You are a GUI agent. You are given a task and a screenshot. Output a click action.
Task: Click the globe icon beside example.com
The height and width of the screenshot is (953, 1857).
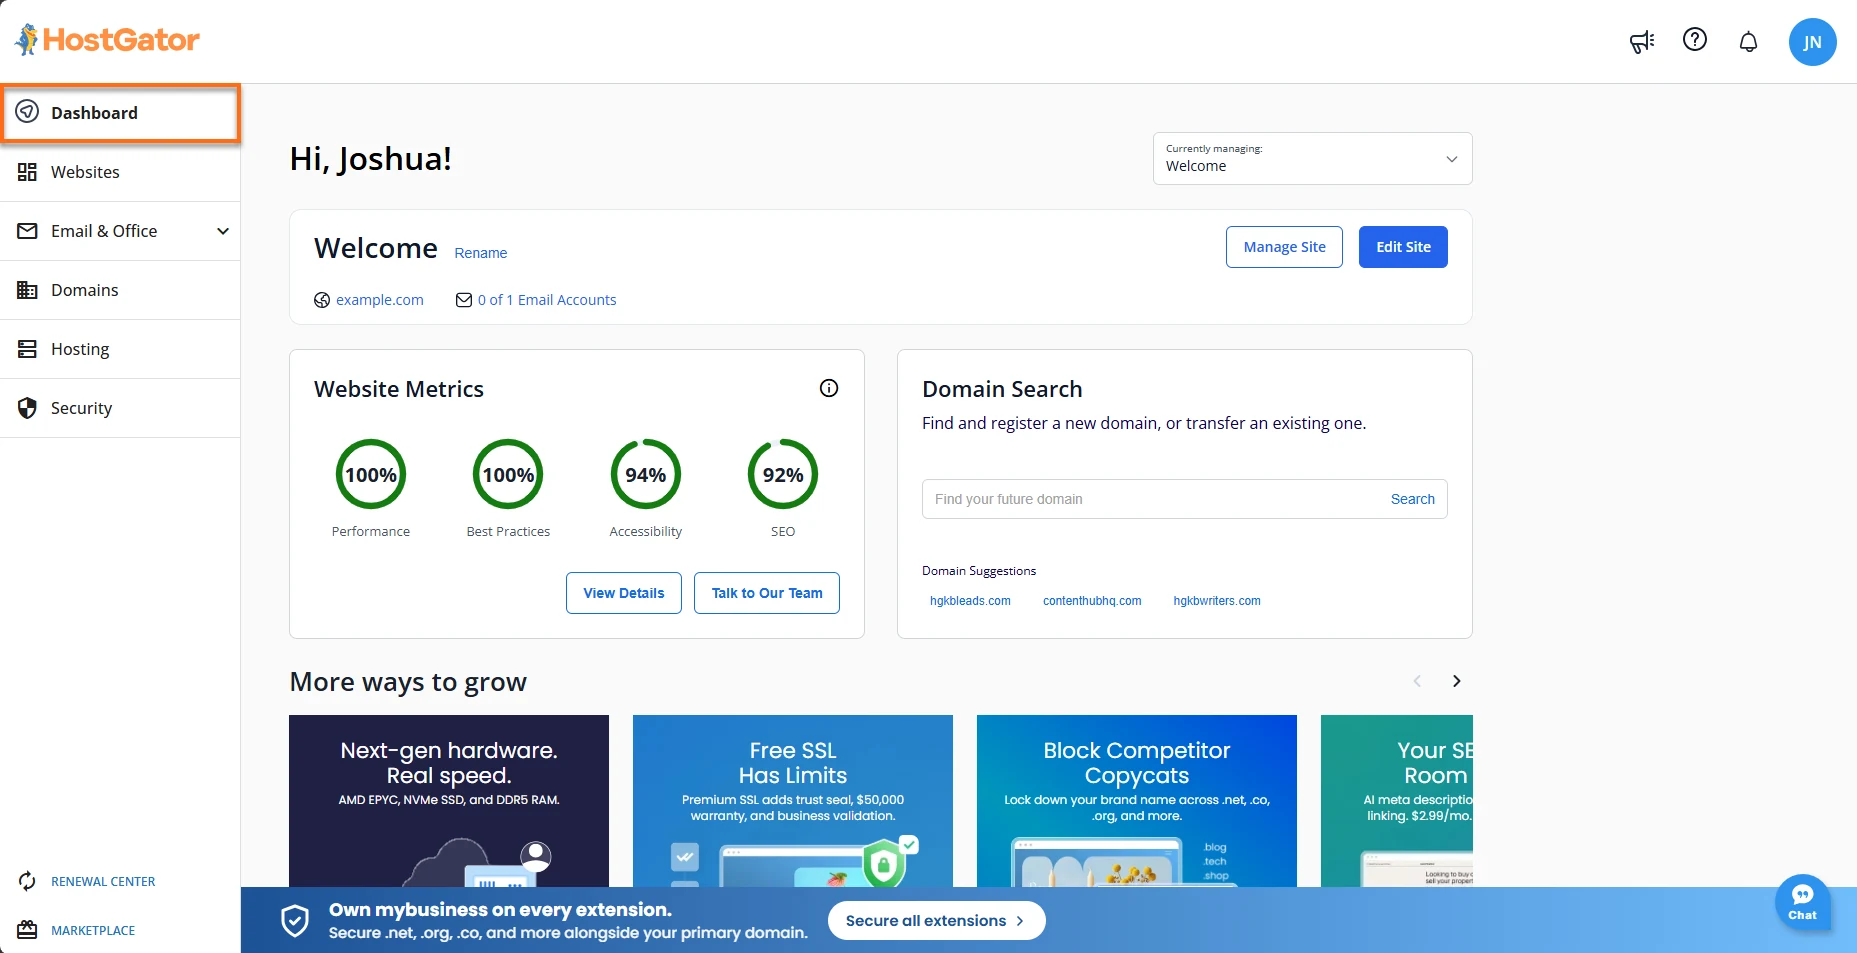322,300
